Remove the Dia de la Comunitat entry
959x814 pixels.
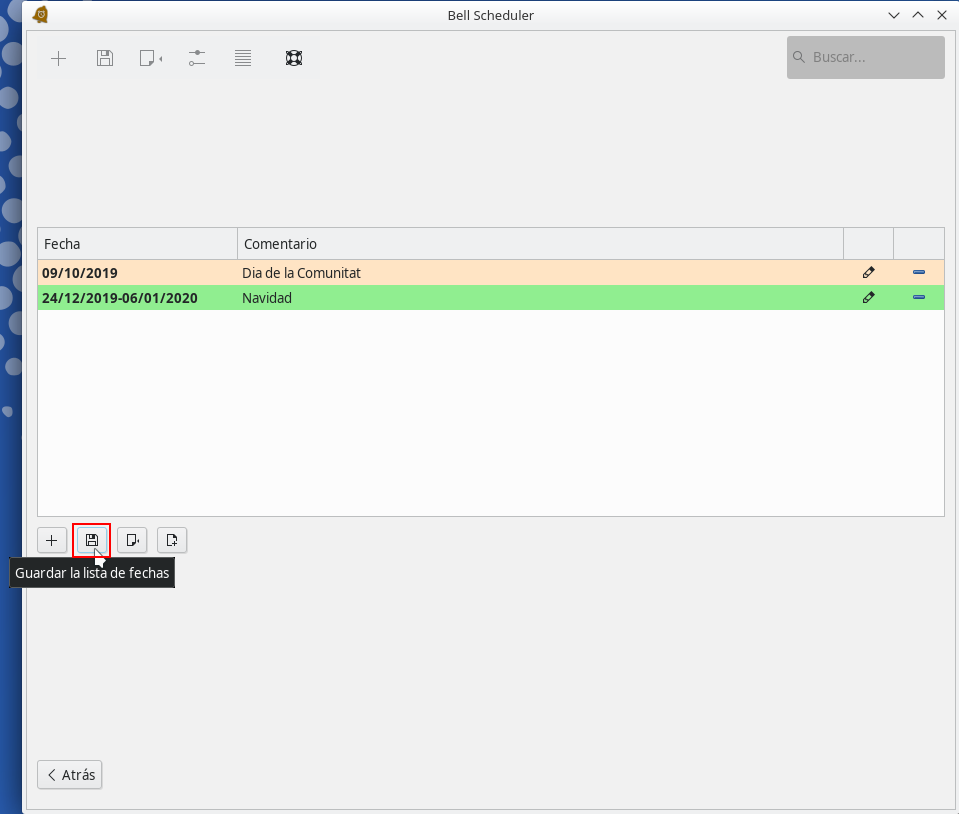(x=918, y=272)
